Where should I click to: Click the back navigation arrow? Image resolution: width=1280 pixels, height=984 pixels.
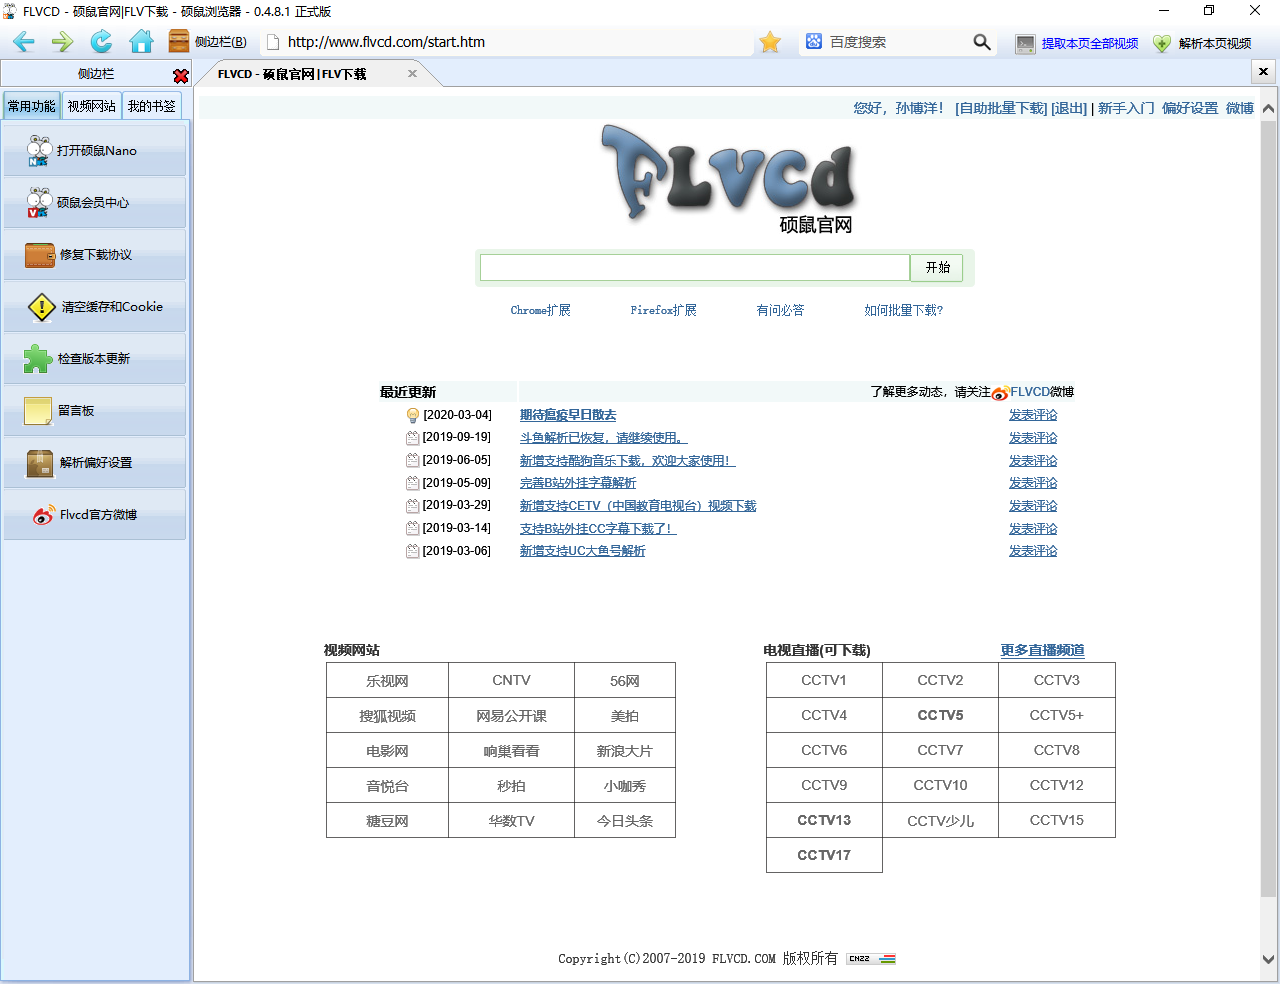coord(24,42)
